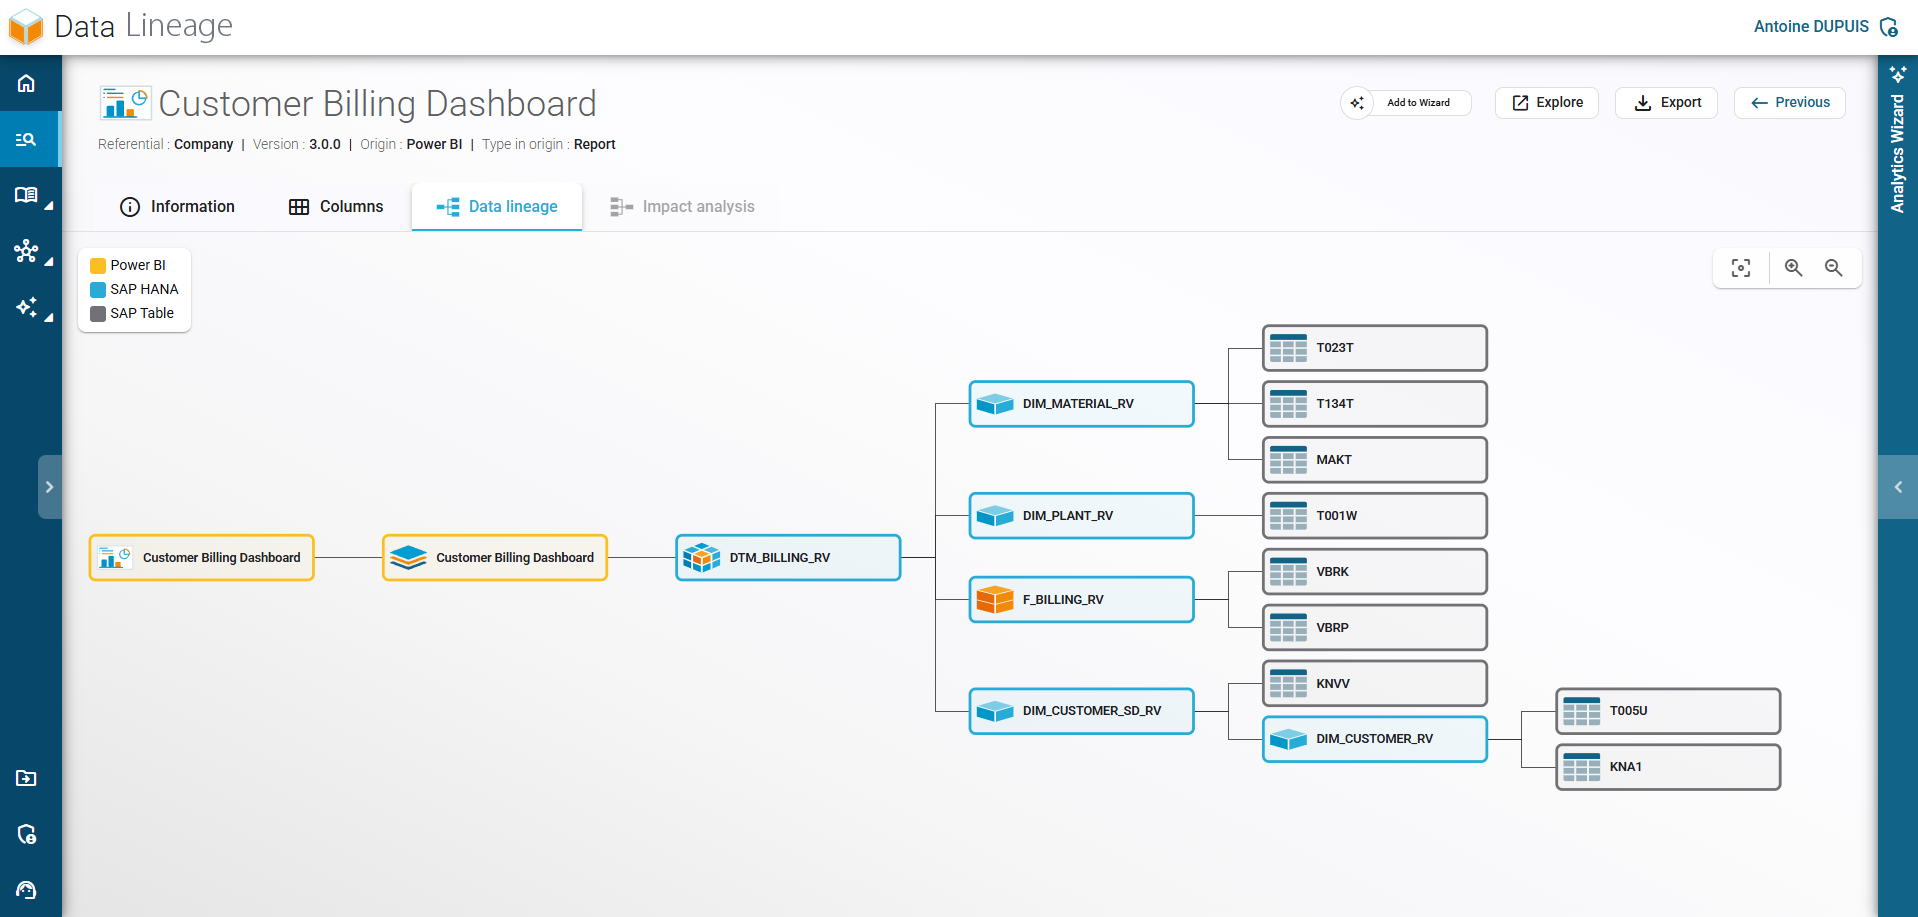Click the Company referential value
Screen dimensions: 1918x917
[x=203, y=145]
